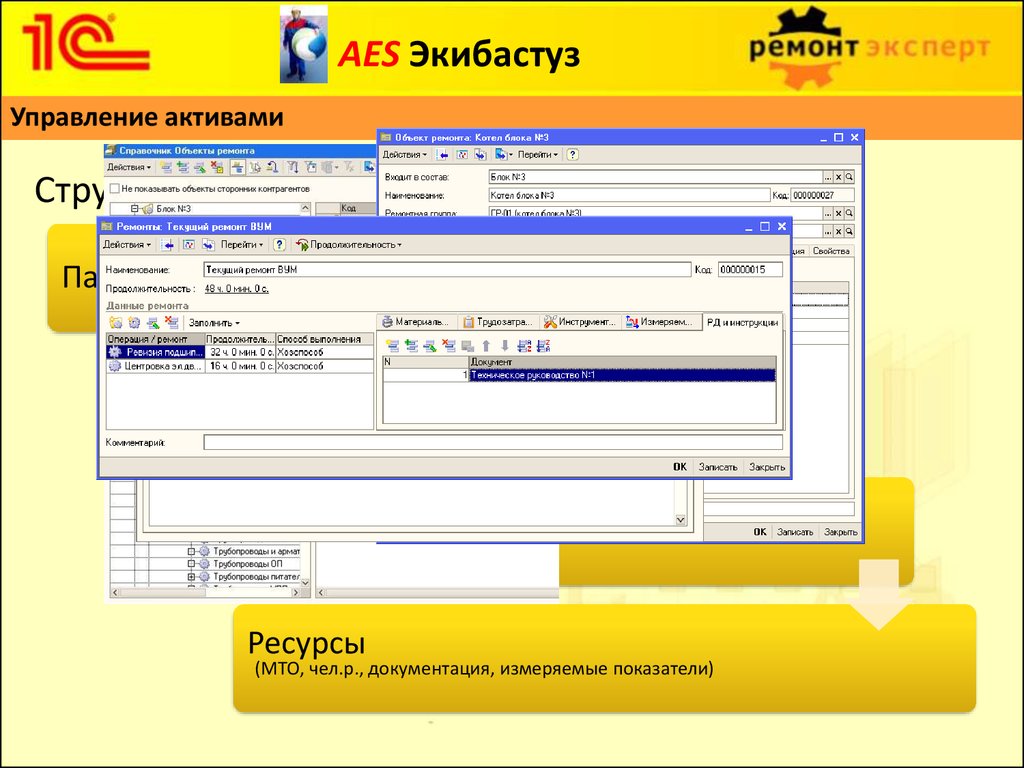Click Закрыть in the Объект ремонта window
Screen dimensions: 1024x768
[x=840, y=532]
